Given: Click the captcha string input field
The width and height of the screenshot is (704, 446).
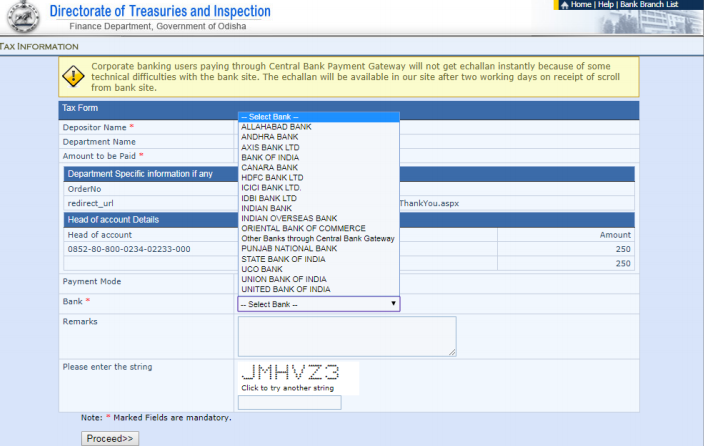Looking at the screenshot, I should point(290,402).
